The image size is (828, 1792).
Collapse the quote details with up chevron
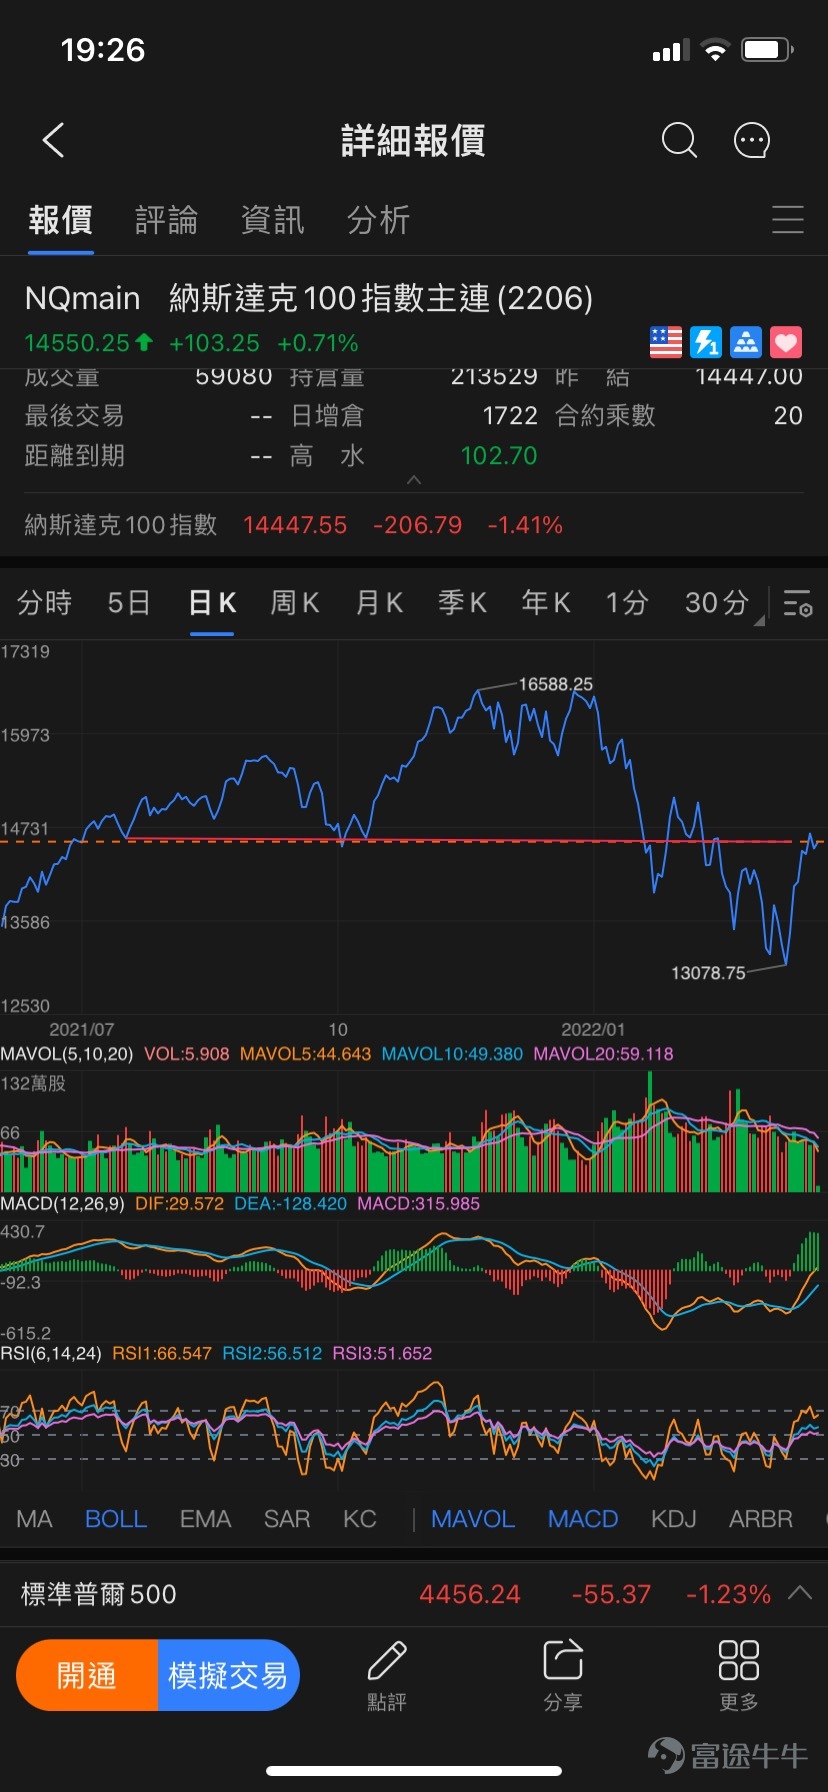pyautogui.click(x=414, y=481)
